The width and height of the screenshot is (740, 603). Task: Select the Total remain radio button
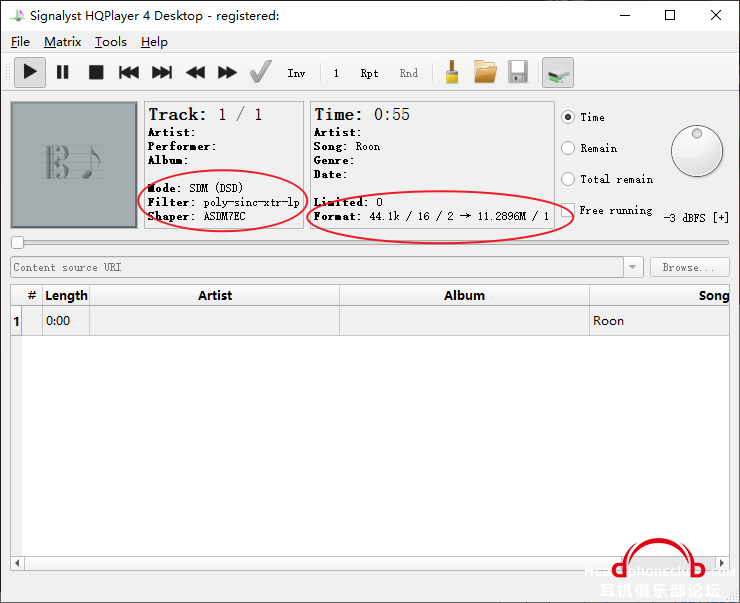click(568, 179)
